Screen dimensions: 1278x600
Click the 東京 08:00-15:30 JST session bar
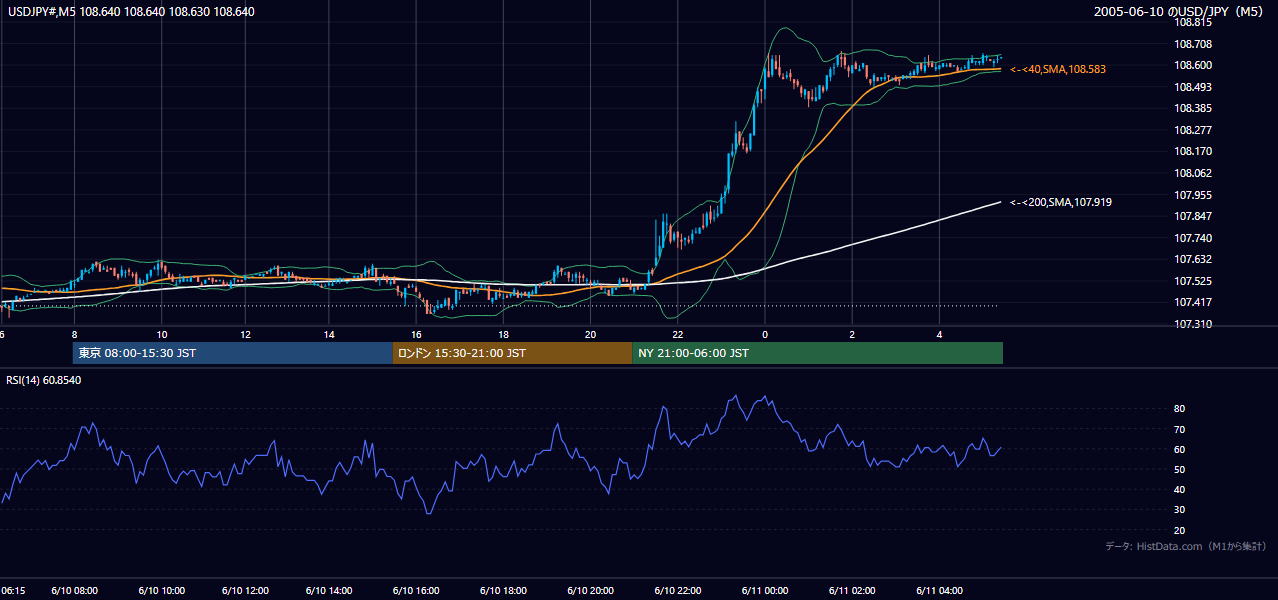tap(232, 353)
